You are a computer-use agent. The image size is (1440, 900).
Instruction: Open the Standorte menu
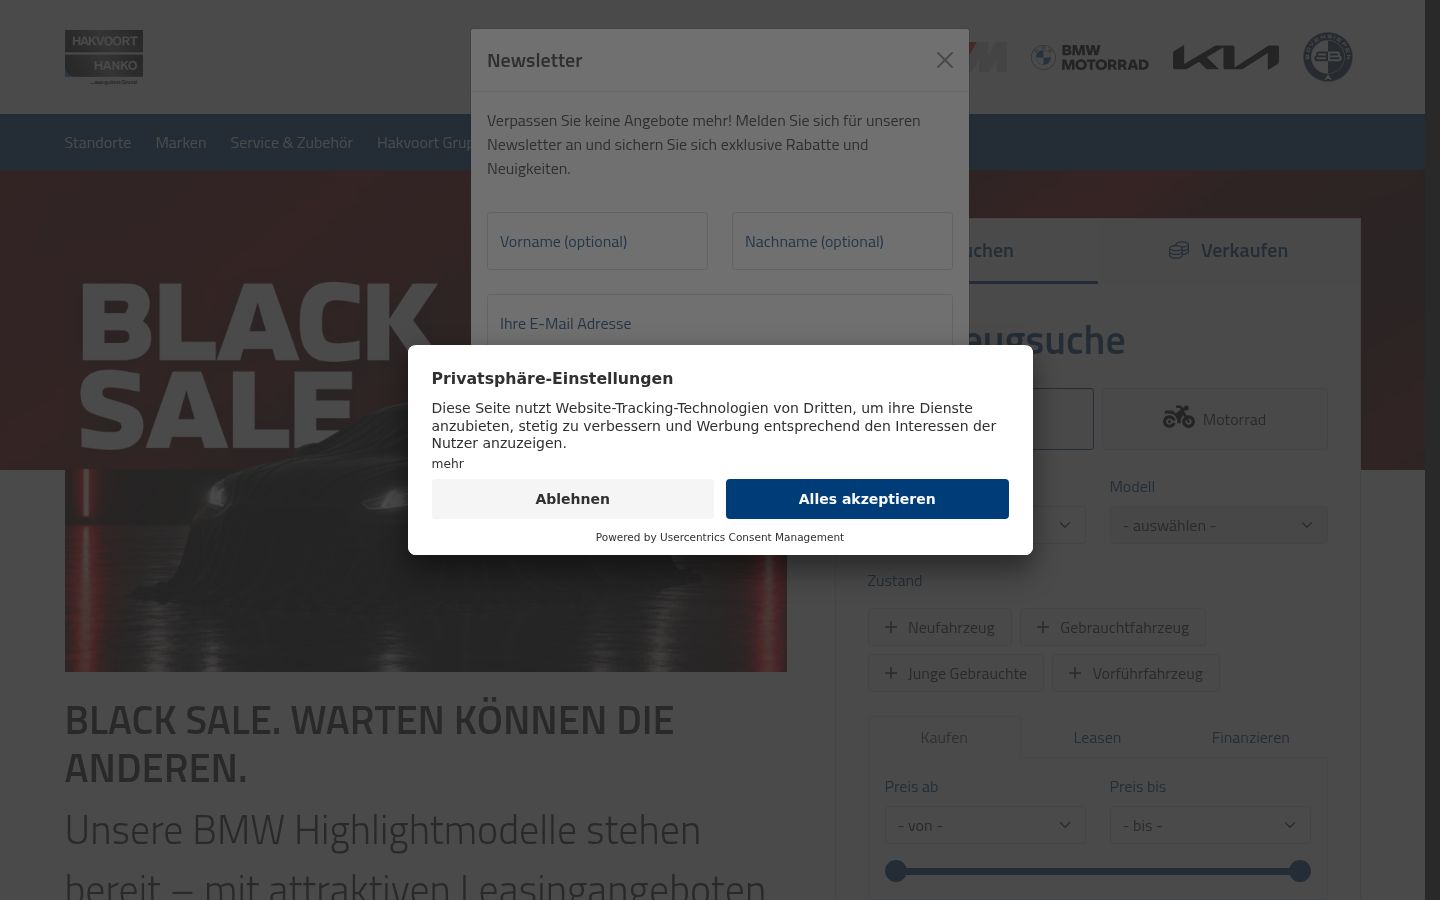(98, 142)
